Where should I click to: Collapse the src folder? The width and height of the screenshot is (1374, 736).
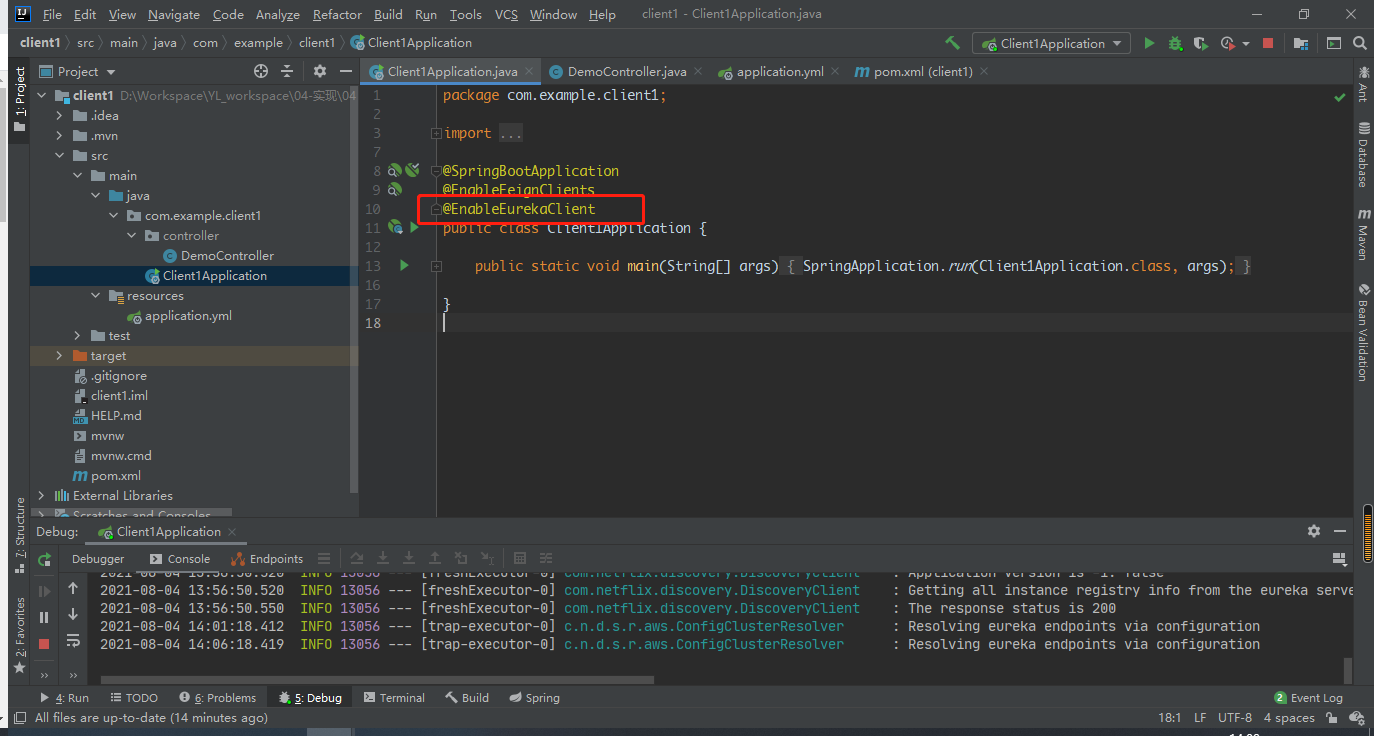[59, 156]
